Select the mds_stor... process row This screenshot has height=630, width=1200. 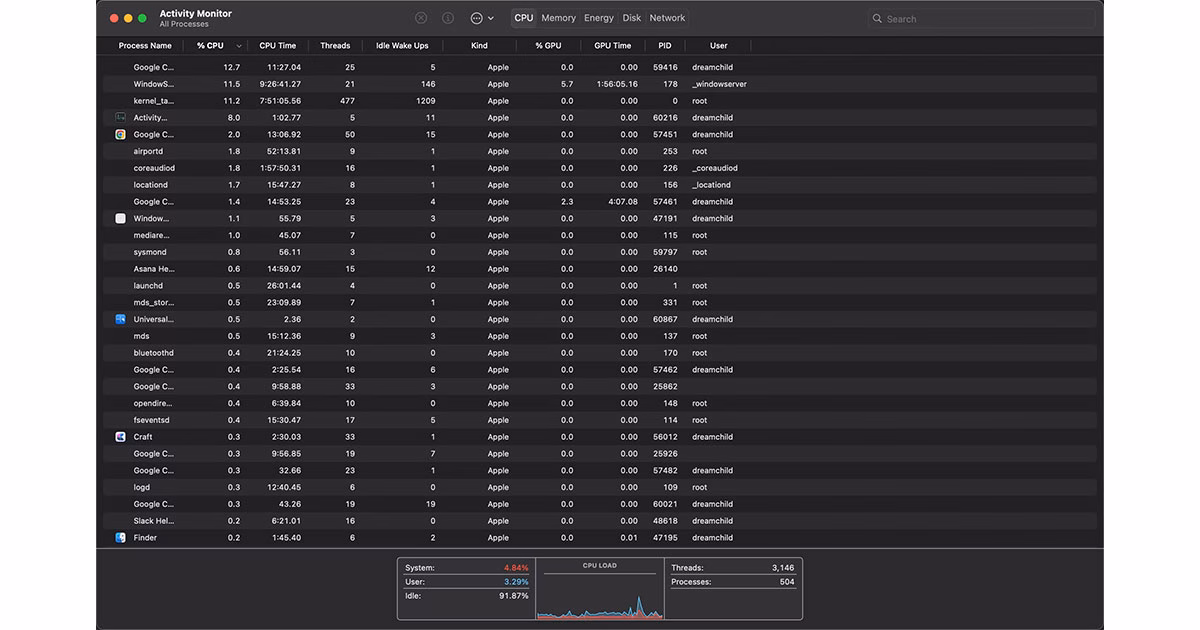[x=600, y=302]
